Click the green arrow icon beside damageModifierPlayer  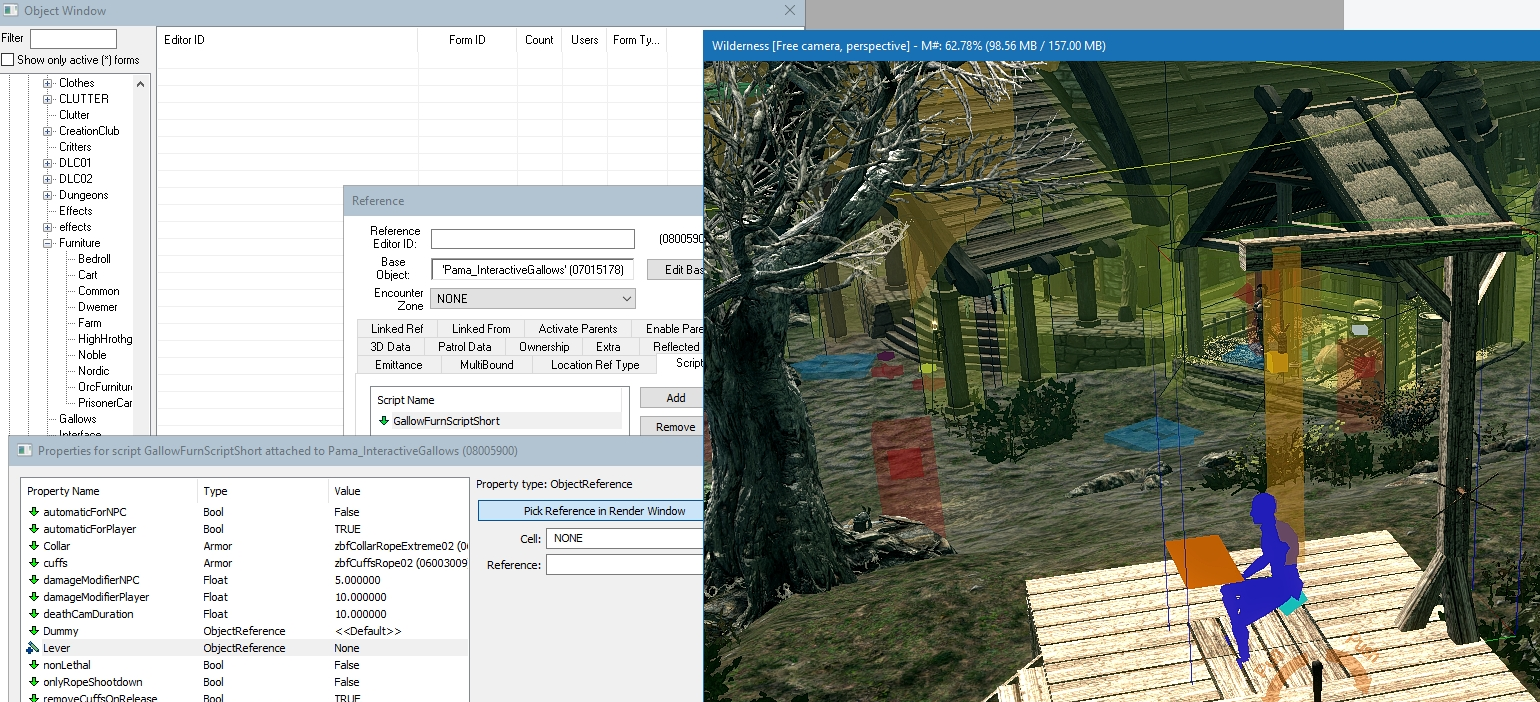33,597
